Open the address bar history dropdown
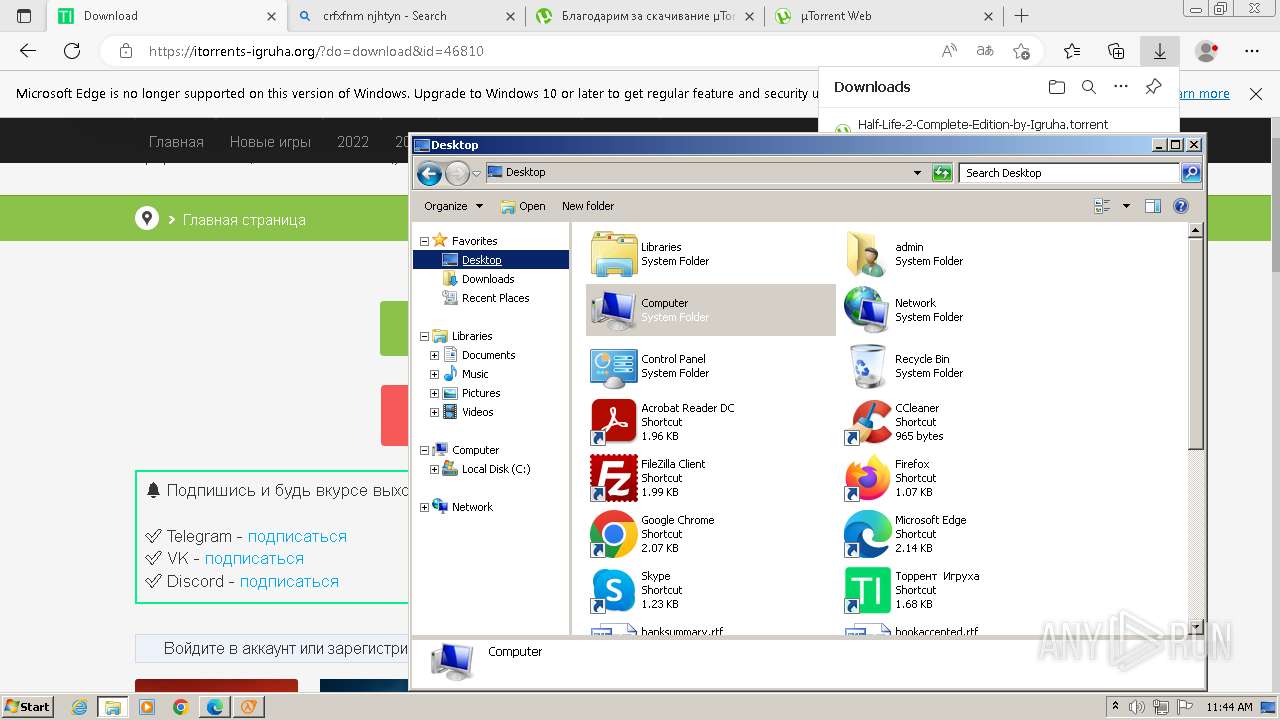The image size is (1280, 720). coord(917,173)
